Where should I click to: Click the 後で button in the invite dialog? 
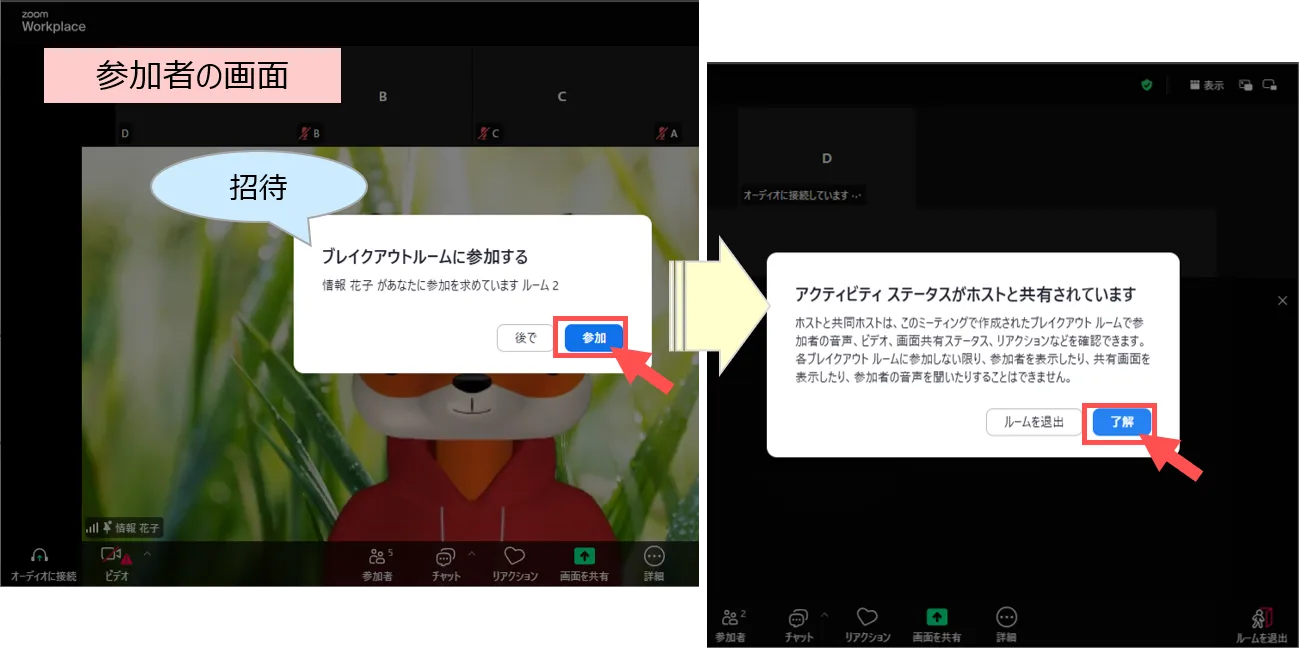(x=526, y=338)
